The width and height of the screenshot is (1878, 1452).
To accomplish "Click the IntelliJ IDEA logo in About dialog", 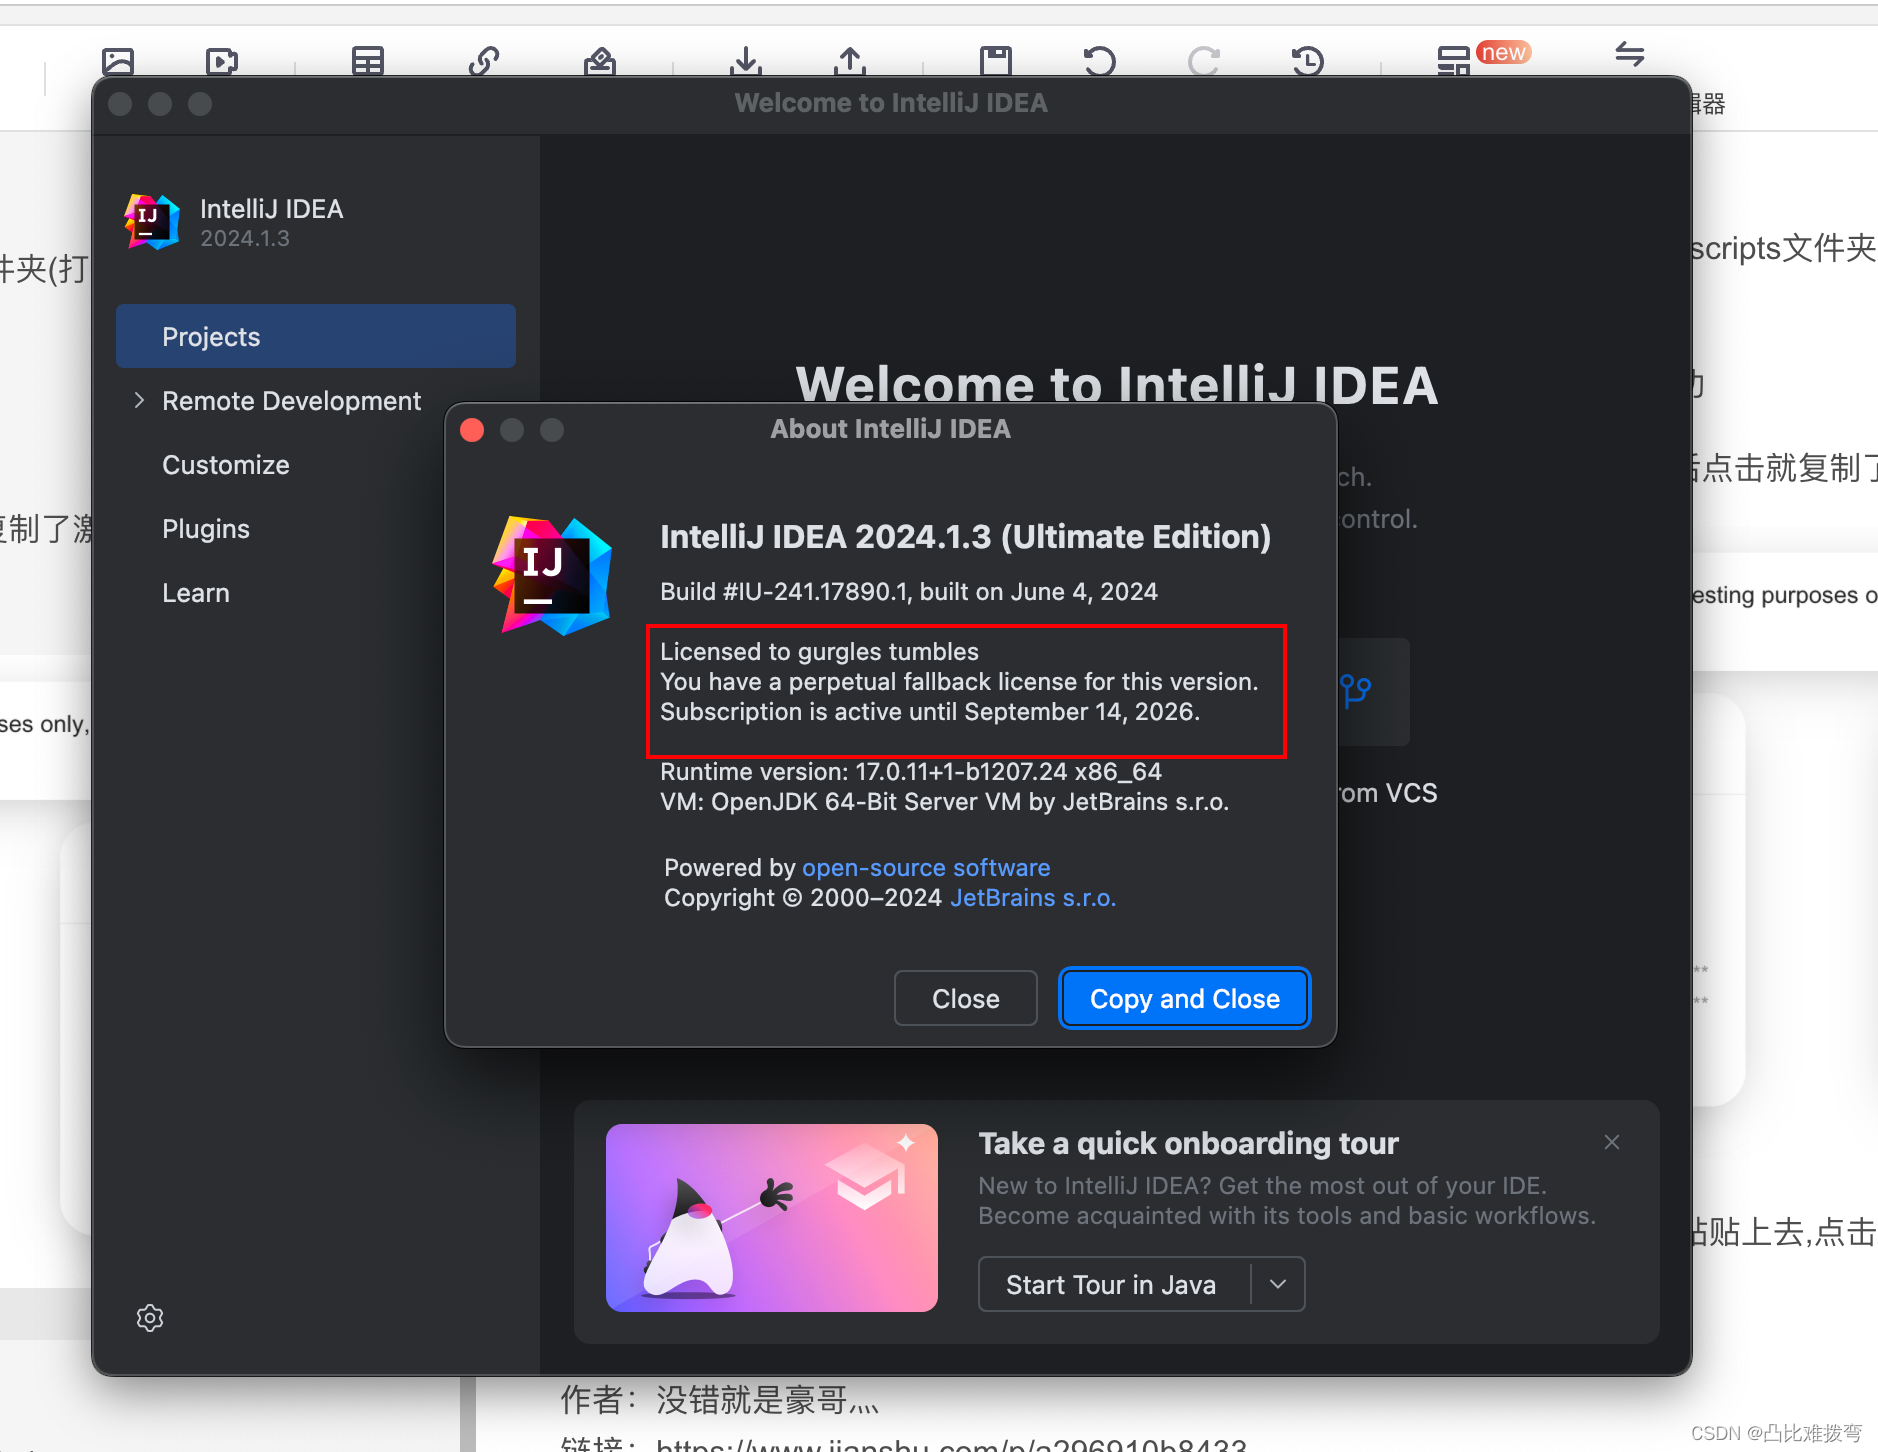I will click(x=552, y=576).
